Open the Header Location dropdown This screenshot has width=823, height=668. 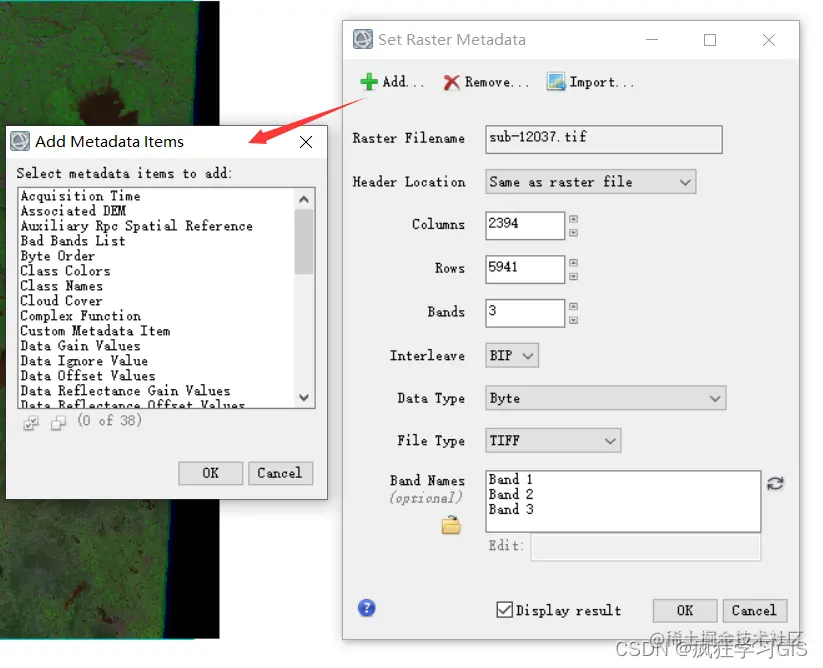click(590, 182)
